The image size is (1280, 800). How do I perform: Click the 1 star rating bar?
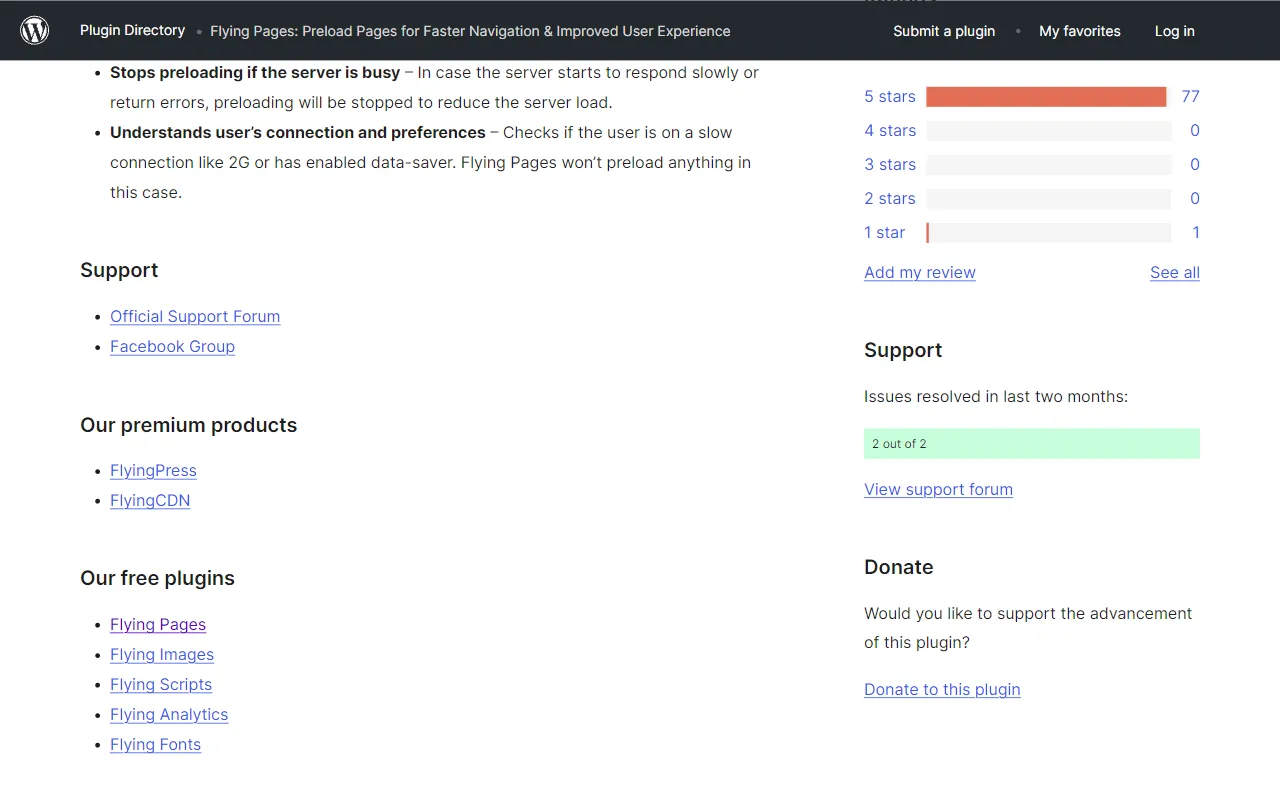pyautogui.click(x=1048, y=232)
